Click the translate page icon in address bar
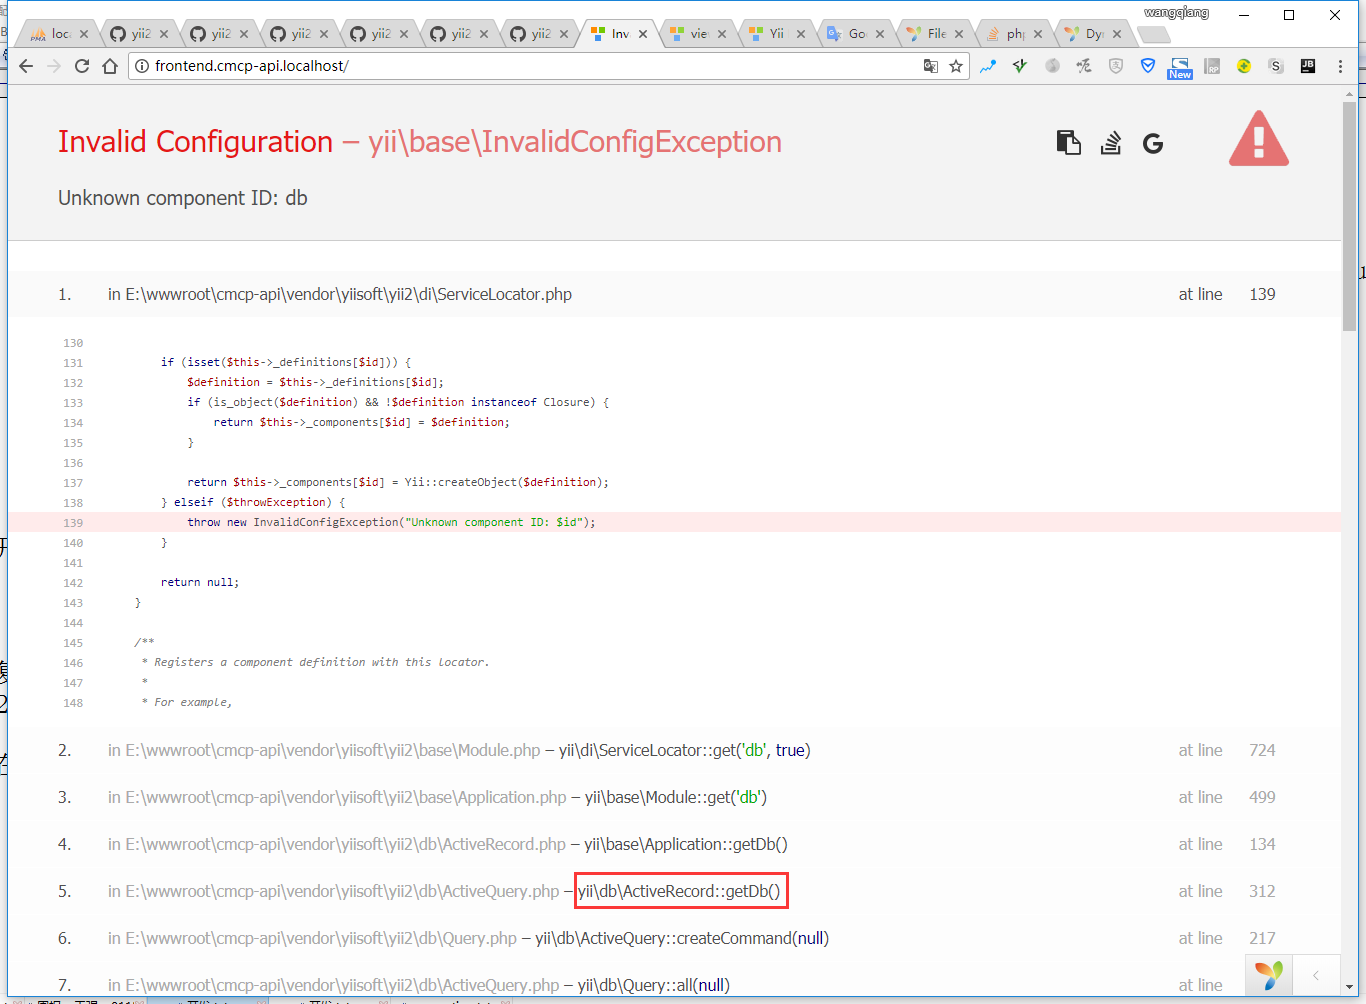Viewport: 1366px width, 1004px height. tap(930, 66)
